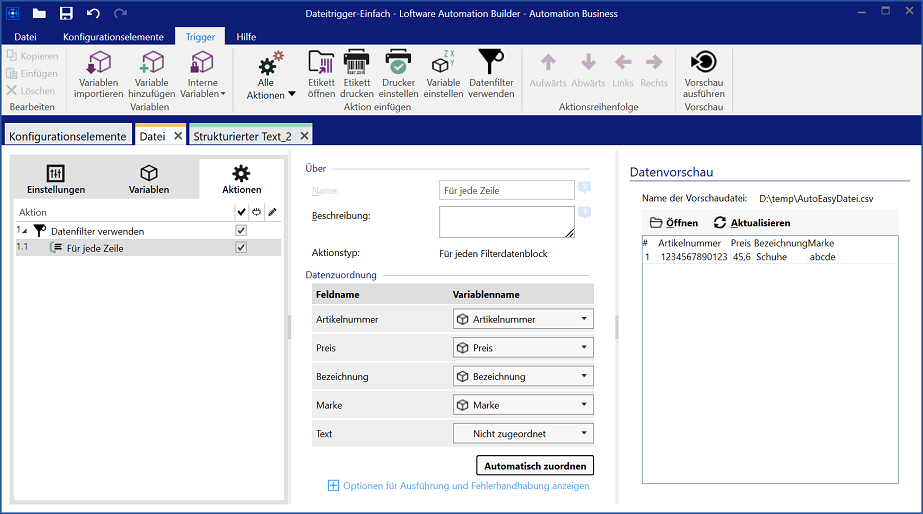This screenshot has width=923, height=514.
Task: Open the Alle Aktionen dropdown
Action: coord(271,77)
